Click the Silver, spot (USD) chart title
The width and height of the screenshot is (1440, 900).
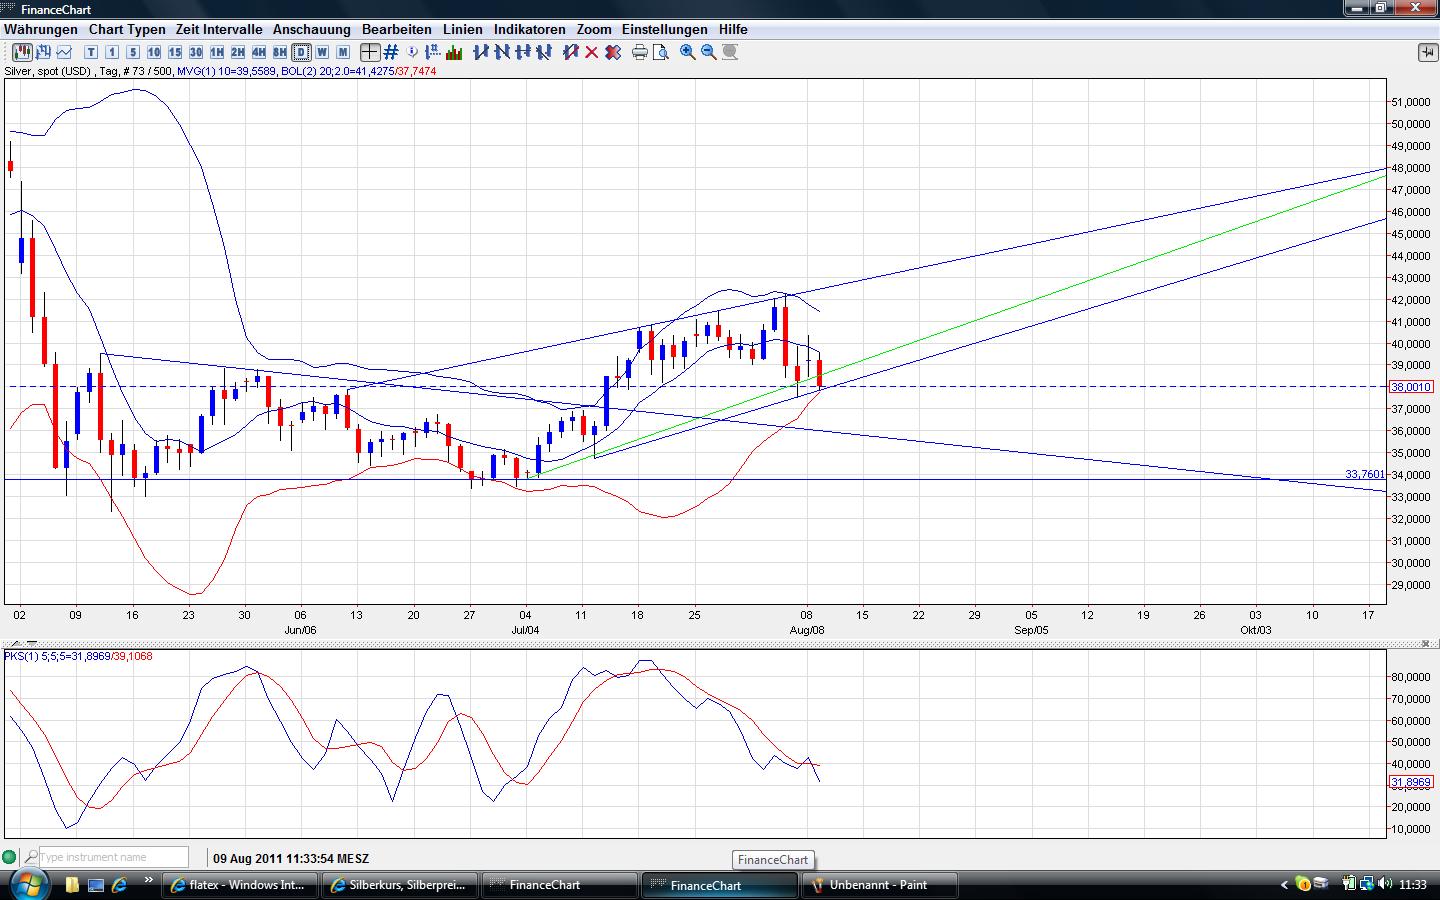tap(48, 71)
